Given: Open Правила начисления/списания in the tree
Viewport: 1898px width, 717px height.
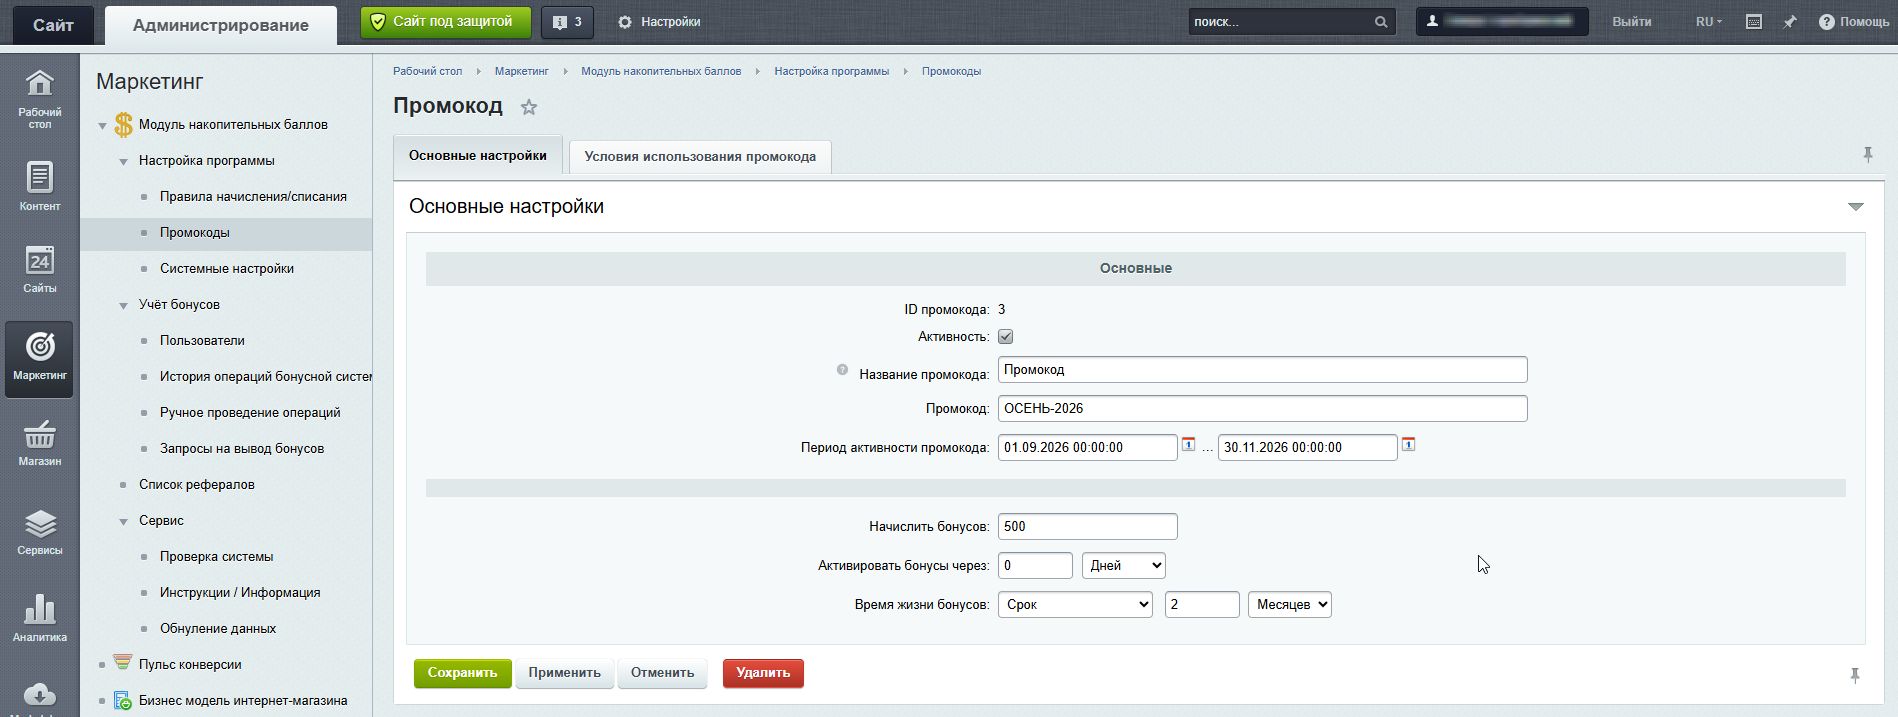Looking at the screenshot, I should [253, 197].
